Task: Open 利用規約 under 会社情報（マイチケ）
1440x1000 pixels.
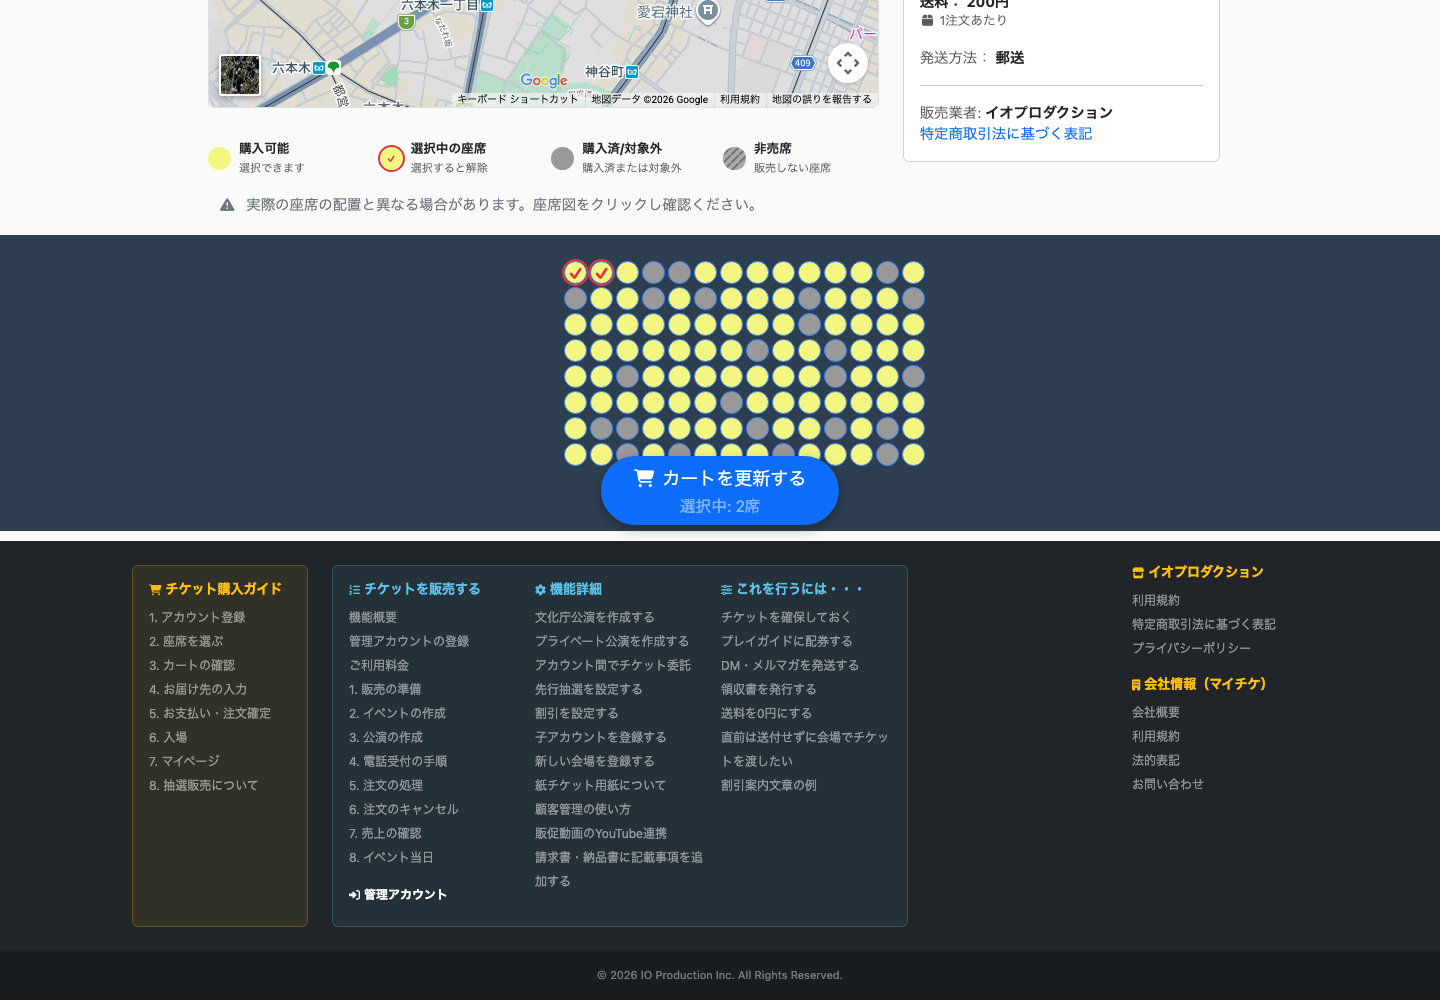Action: tap(1156, 737)
